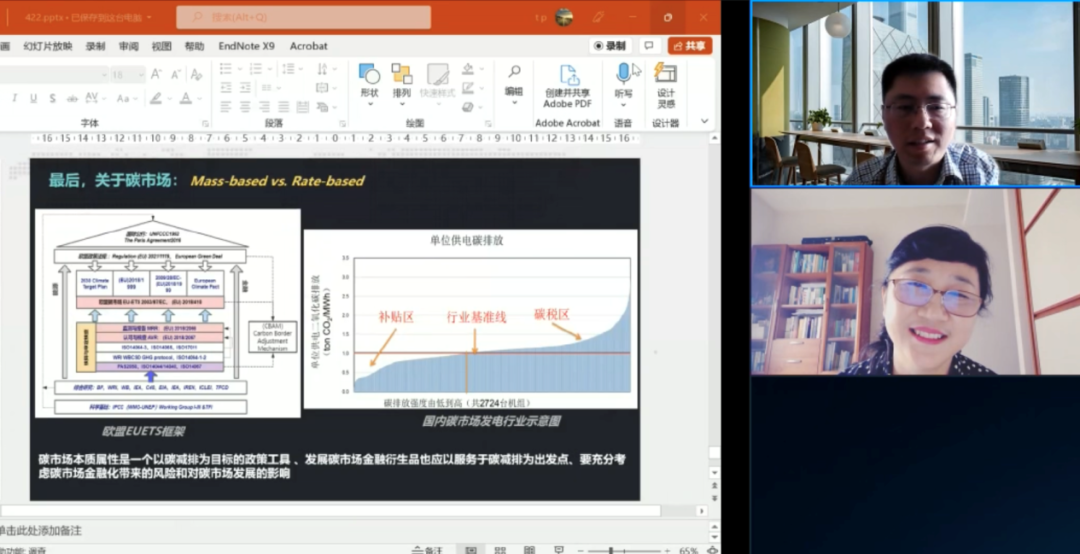The width and height of the screenshot is (1080, 554).
Task: Click 创建并共享 Adobe PDF
Action: 567,86
